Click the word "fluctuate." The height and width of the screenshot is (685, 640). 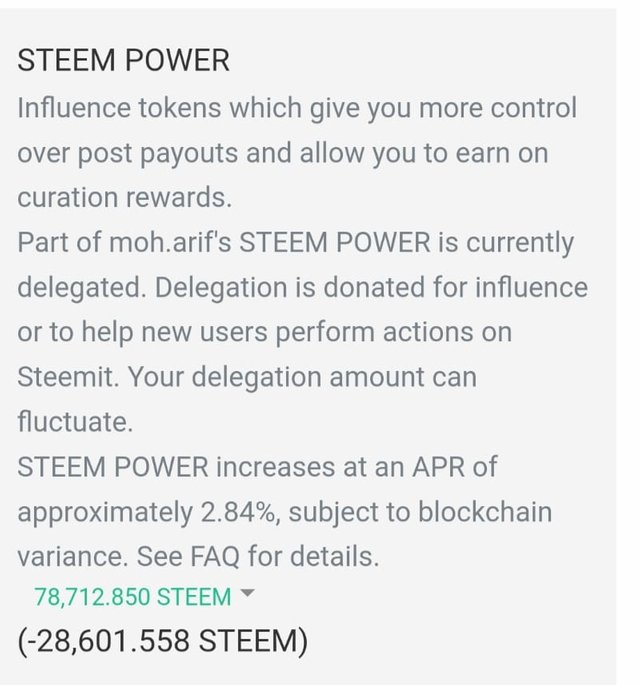click(74, 422)
